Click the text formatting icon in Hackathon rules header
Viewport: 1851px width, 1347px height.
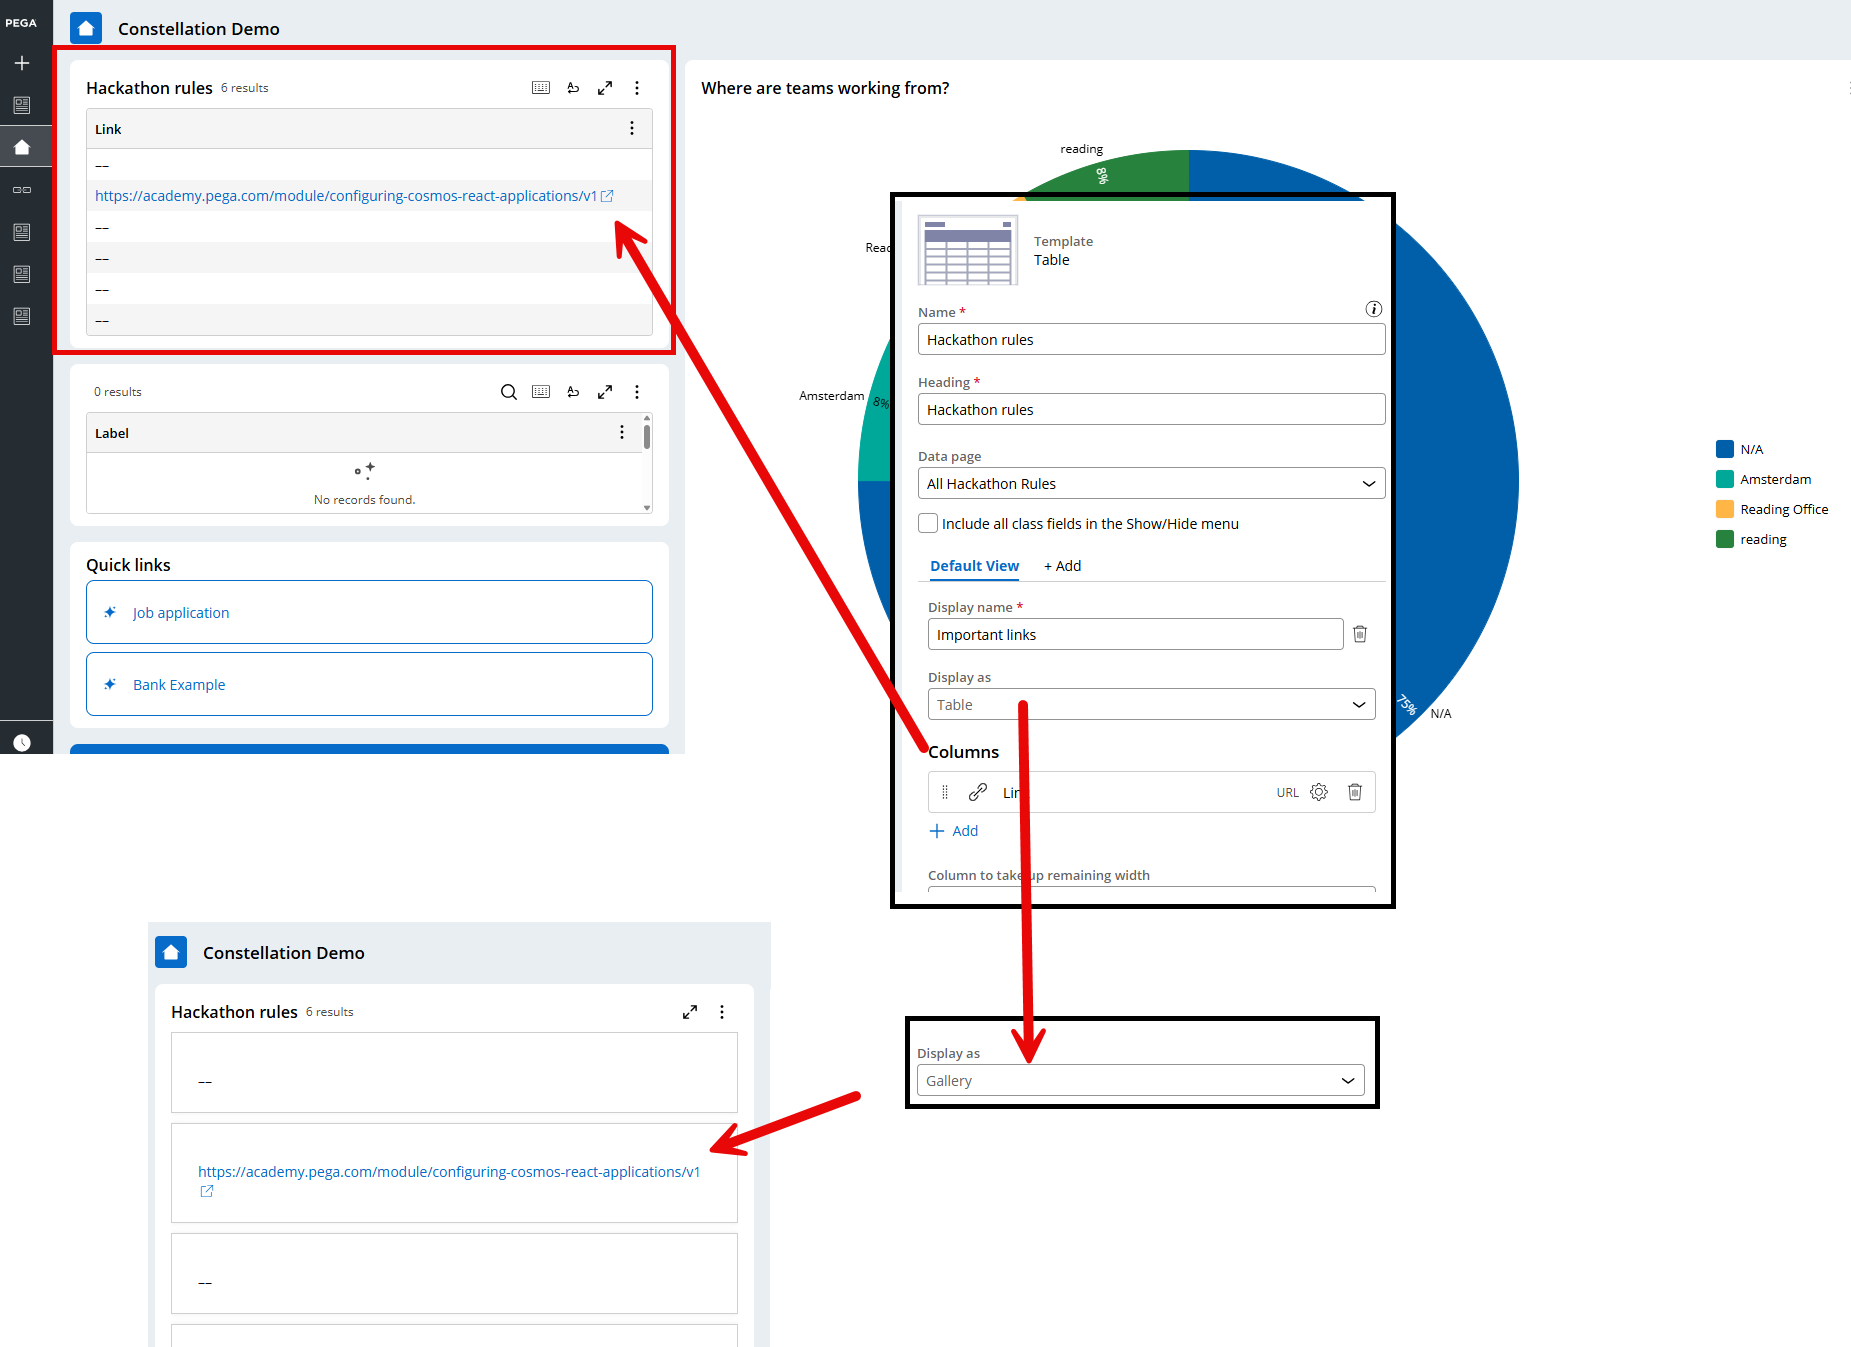(573, 87)
